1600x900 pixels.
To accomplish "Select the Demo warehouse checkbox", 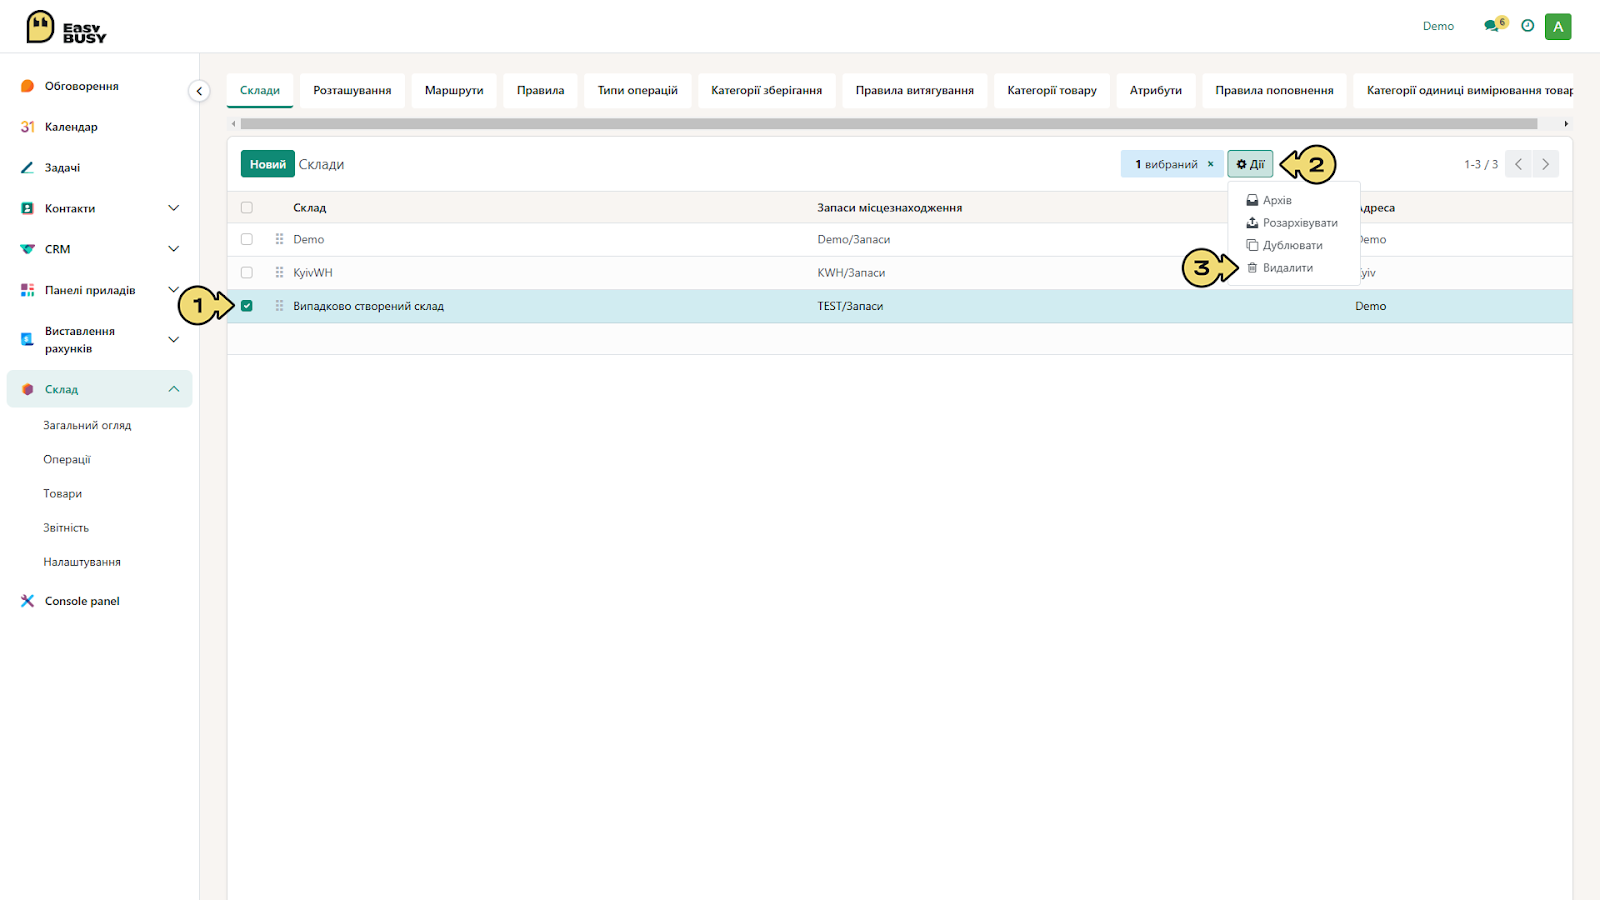I will pyautogui.click(x=247, y=239).
